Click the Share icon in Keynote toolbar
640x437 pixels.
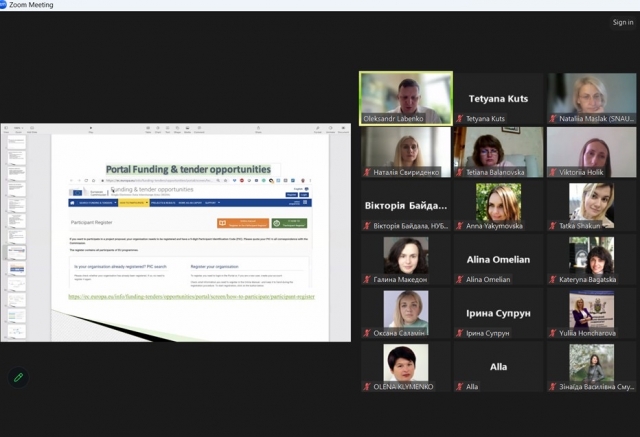click(258, 129)
